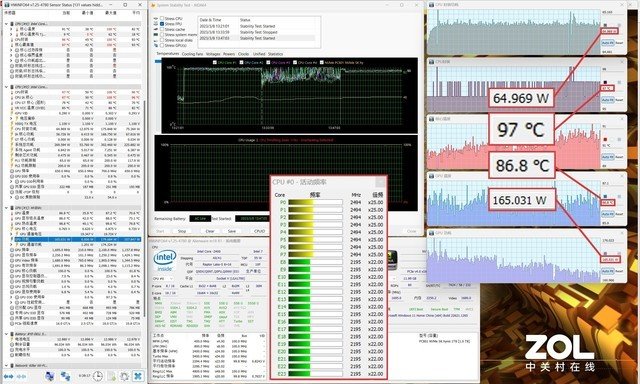Select the 'Stability Test Stopped' log entry

tap(257, 32)
